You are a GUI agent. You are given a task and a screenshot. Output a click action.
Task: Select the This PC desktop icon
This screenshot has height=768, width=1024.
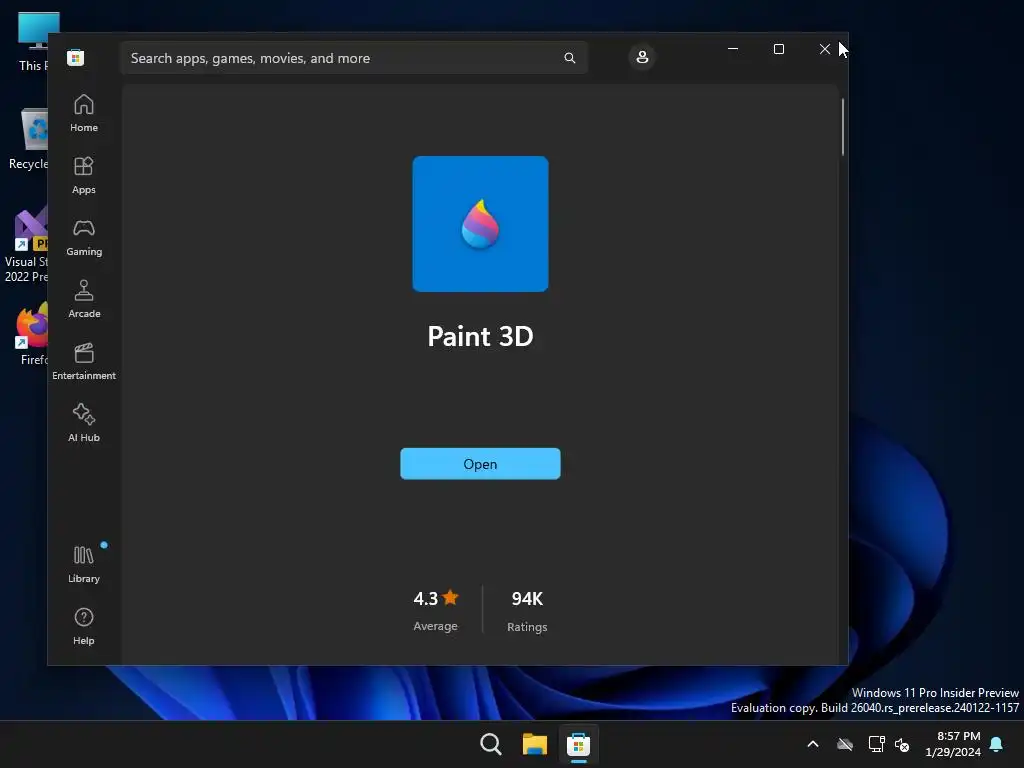pyautogui.click(x=33, y=42)
